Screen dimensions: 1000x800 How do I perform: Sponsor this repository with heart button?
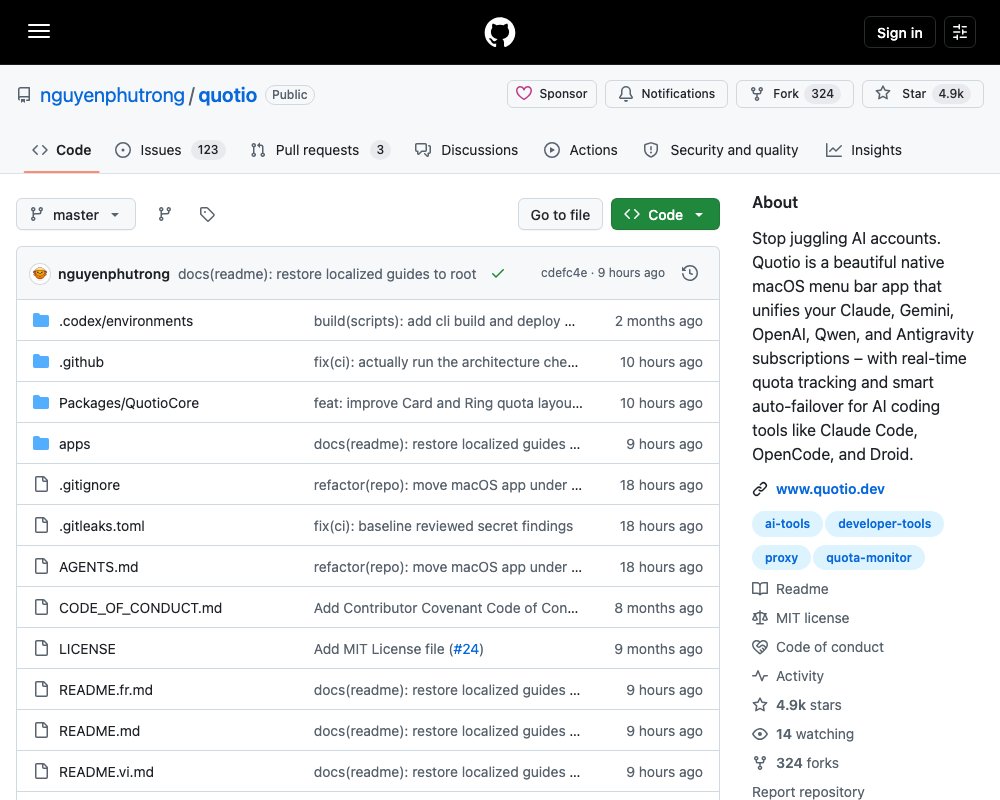(552, 94)
